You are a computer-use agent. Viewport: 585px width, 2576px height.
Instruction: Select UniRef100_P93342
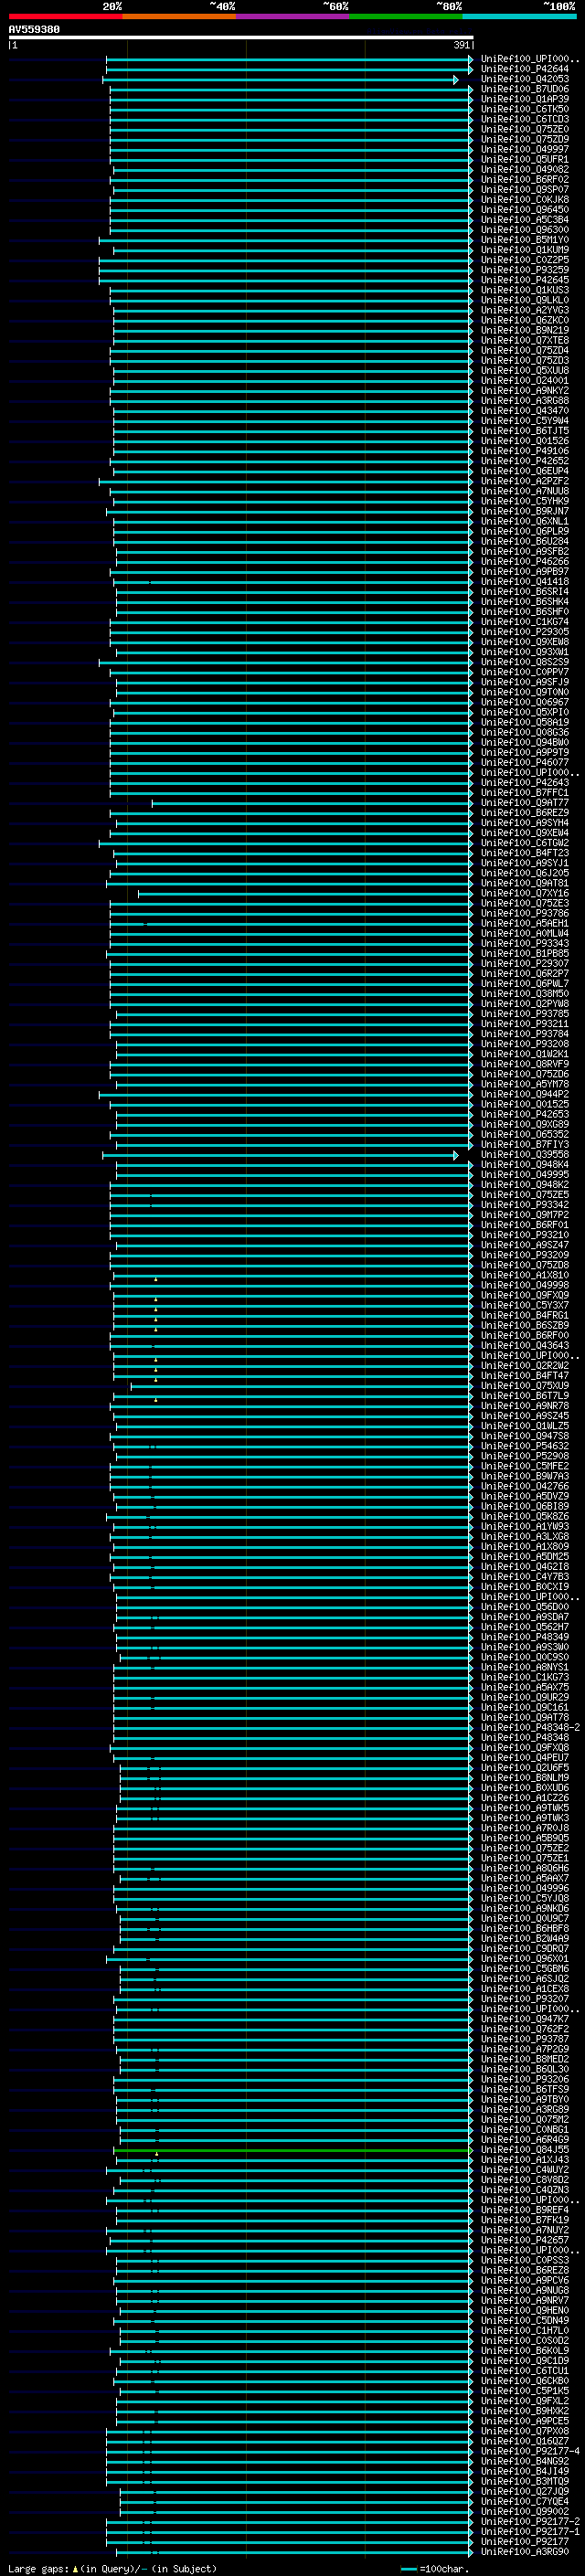click(525, 1205)
